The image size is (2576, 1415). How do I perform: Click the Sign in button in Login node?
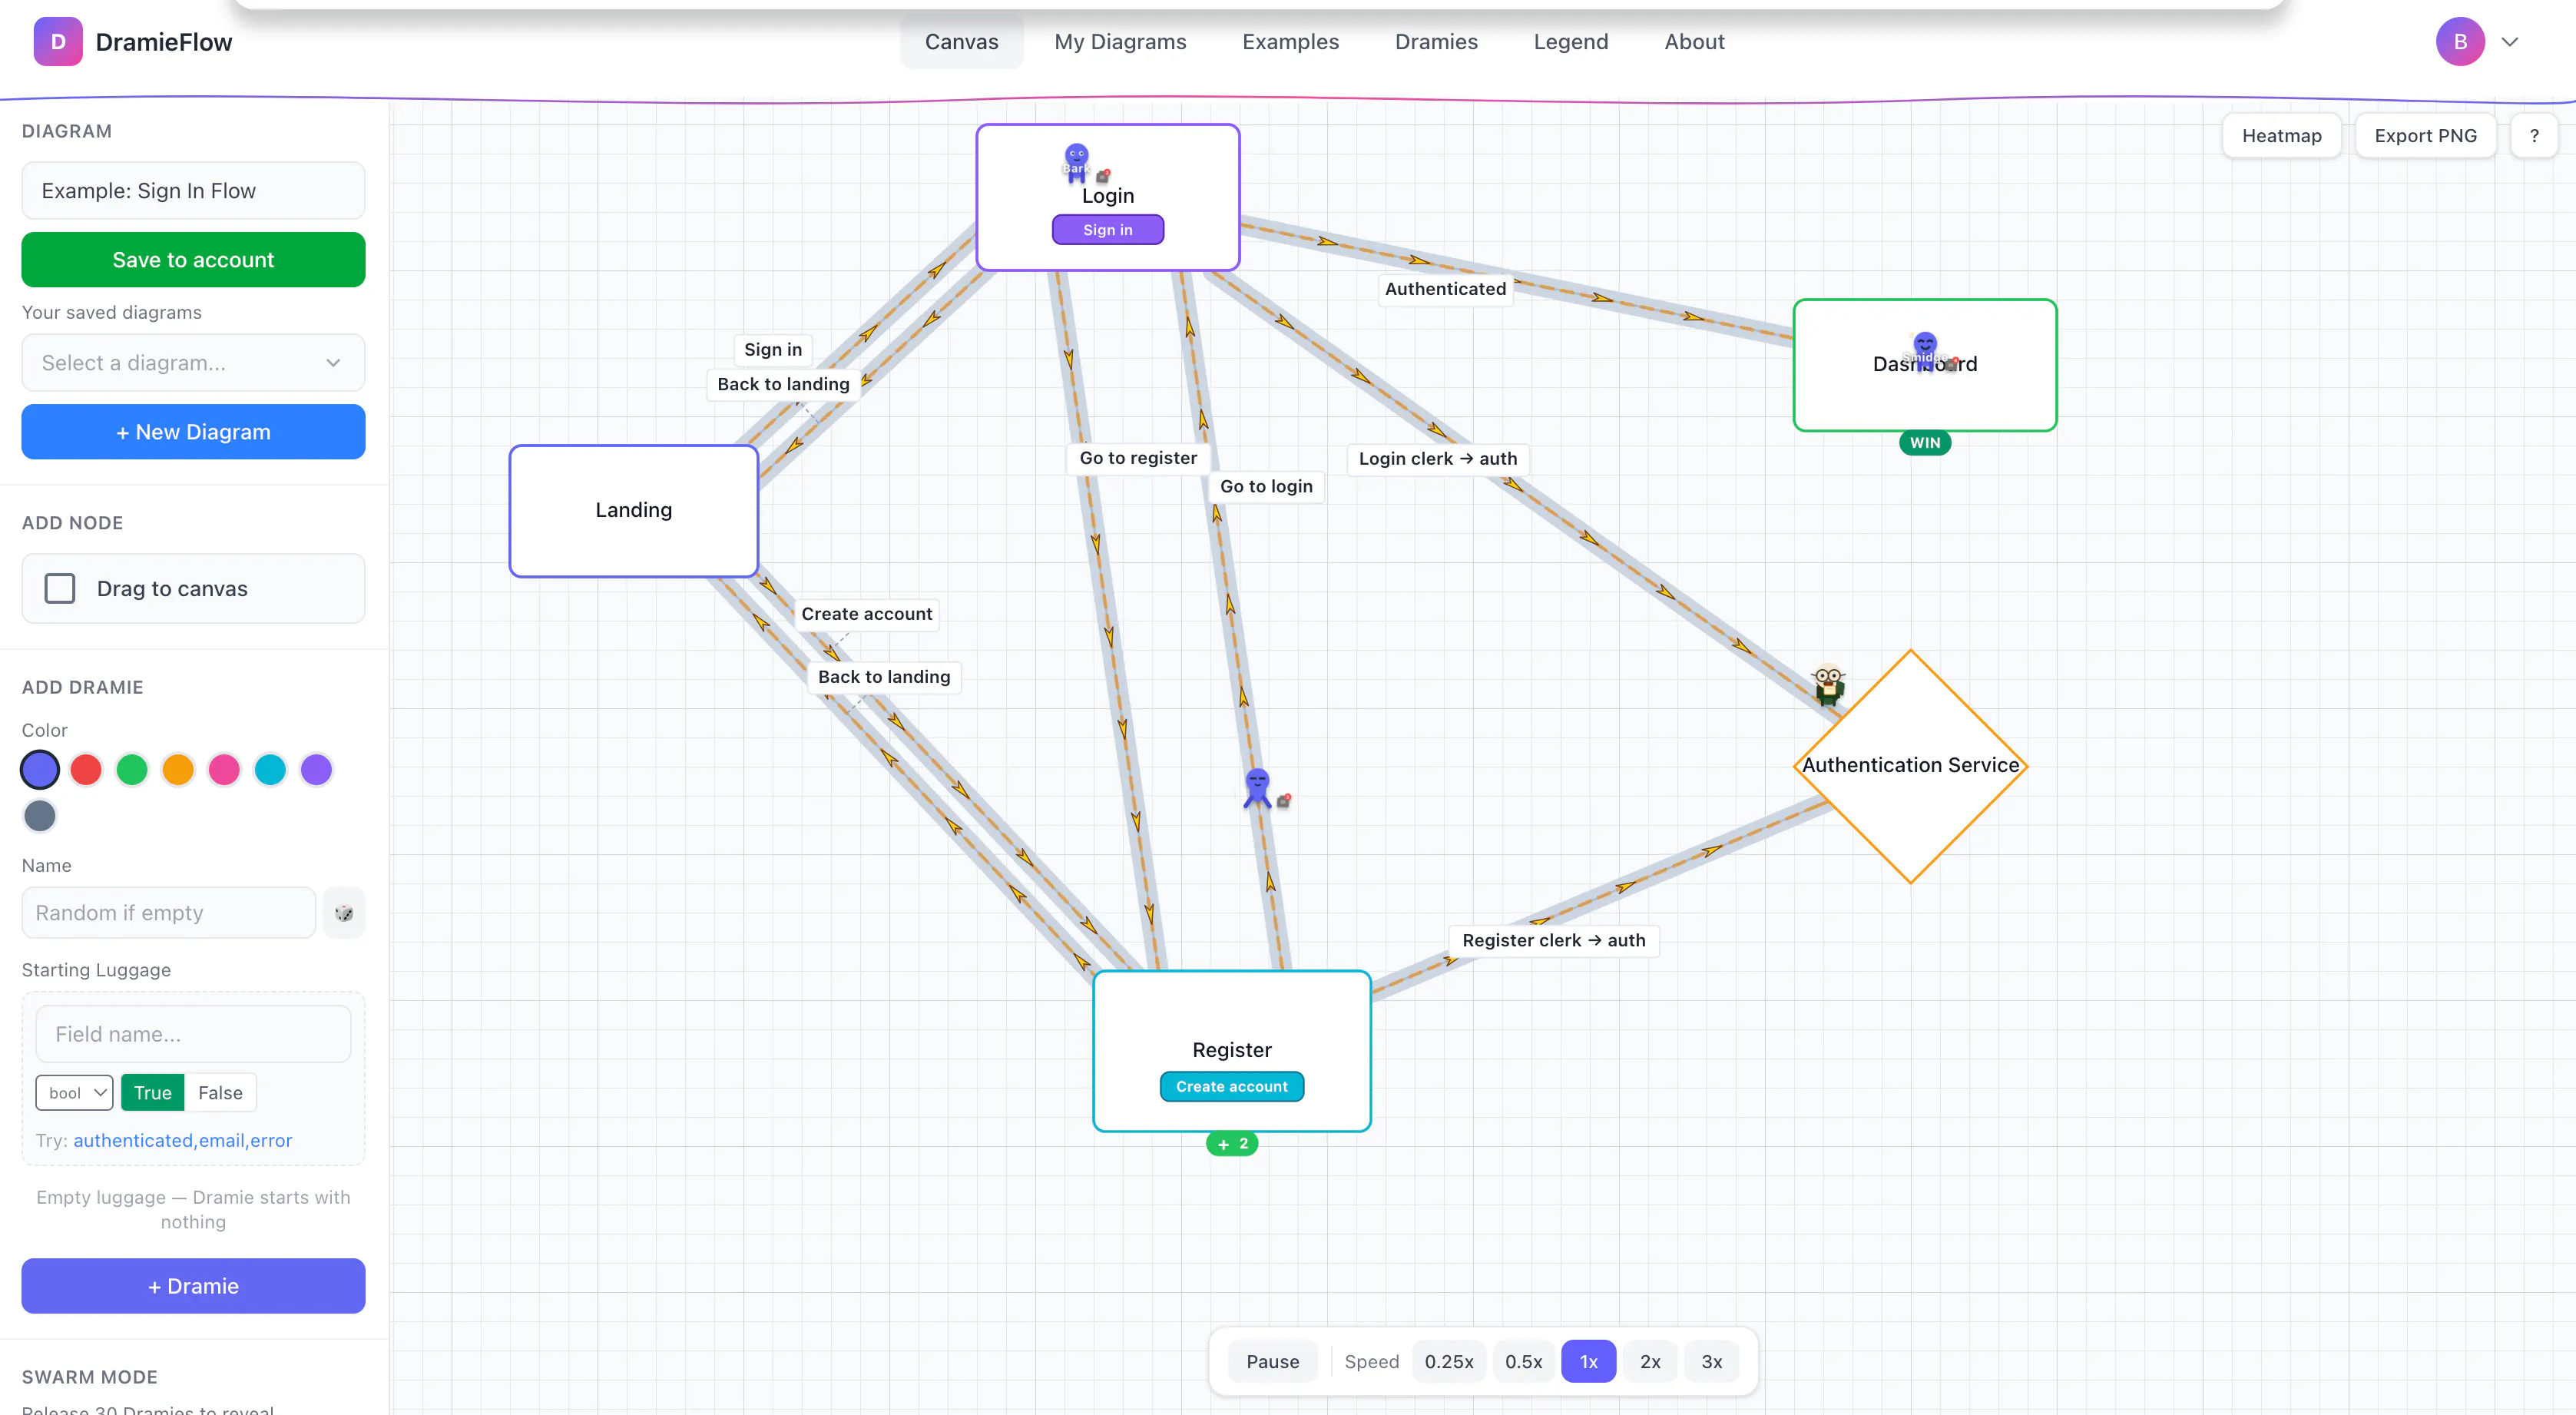pos(1107,230)
